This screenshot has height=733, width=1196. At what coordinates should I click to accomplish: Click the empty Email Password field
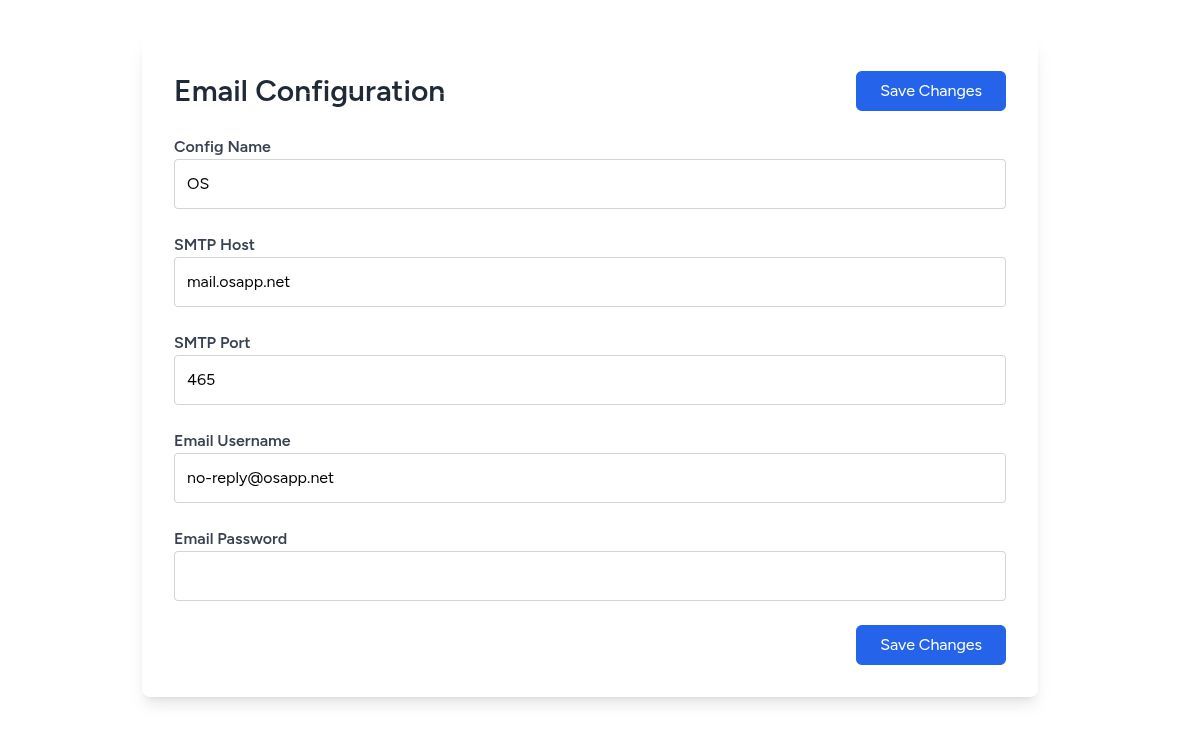coord(589,576)
